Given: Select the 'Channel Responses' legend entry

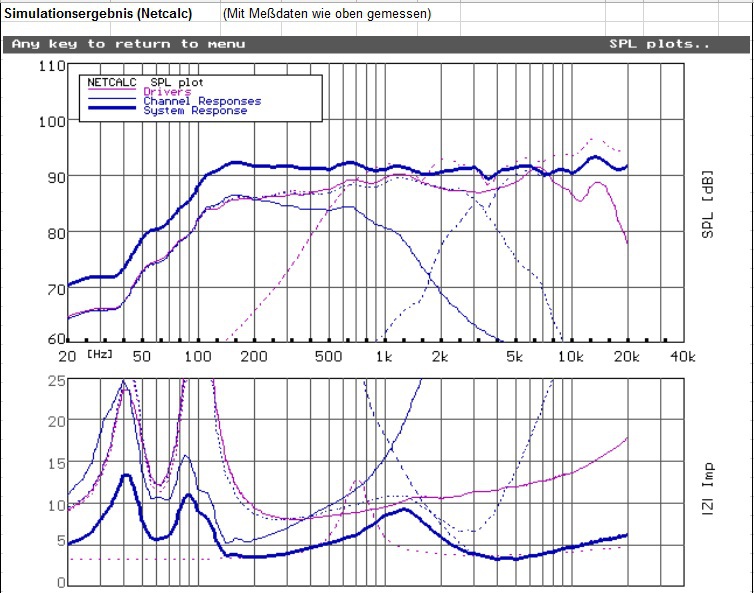Looking at the screenshot, I should [202, 101].
